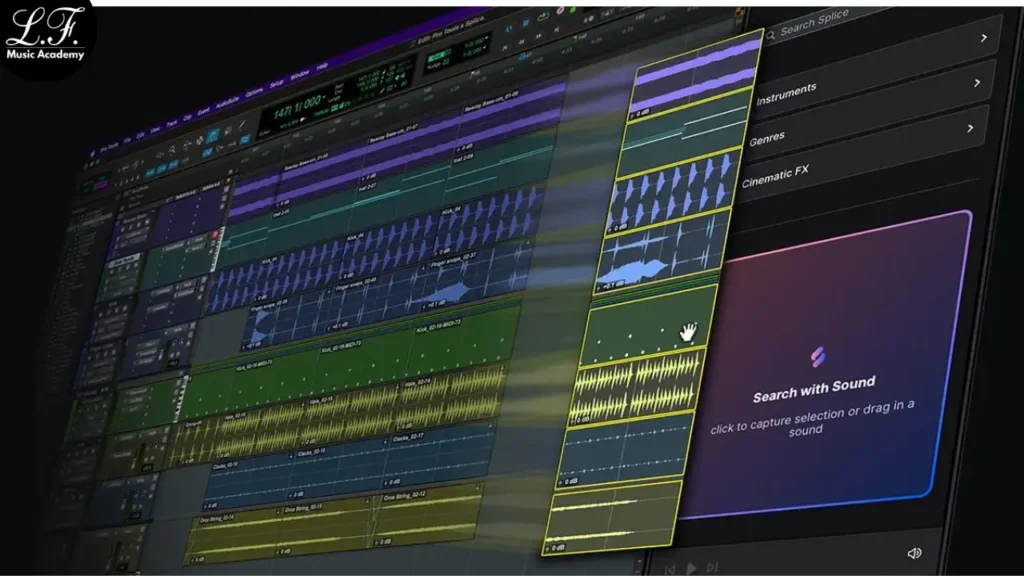This screenshot has width=1024, height=576.
Task: Open the Search Splice magnifier icon
Action: [x=771, y=34]
